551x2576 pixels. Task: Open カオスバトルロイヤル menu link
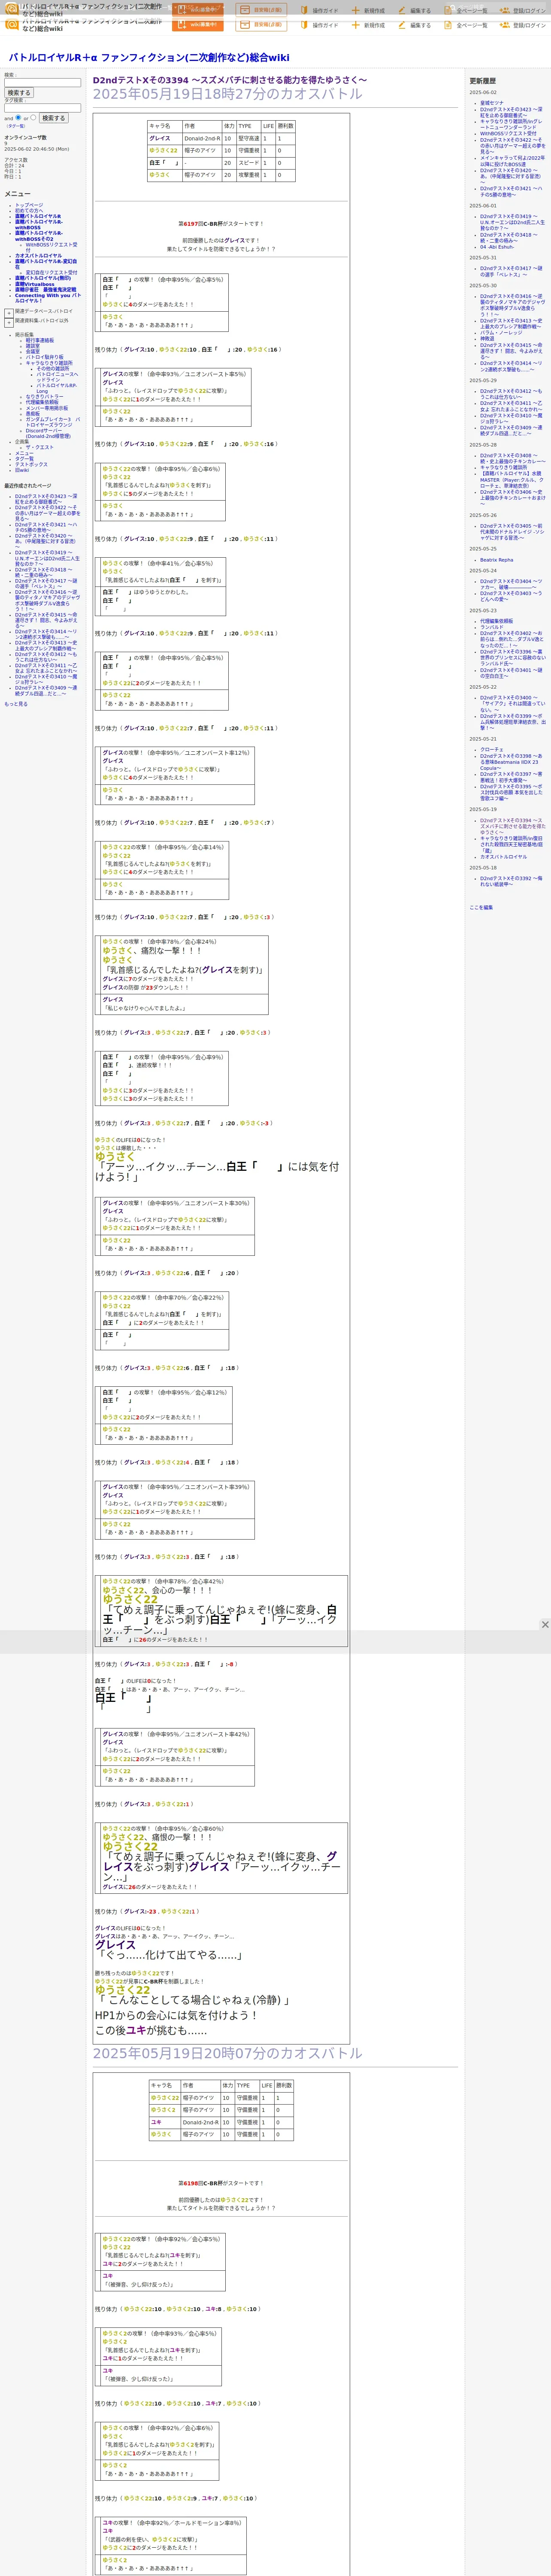pos(38,256)
